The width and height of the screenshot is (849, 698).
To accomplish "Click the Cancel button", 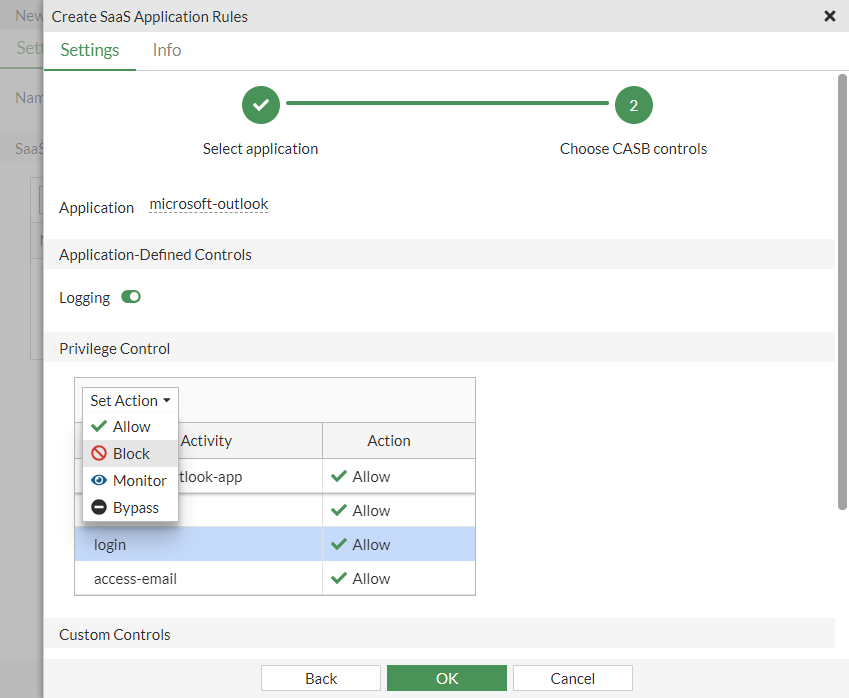I will 573,678.
